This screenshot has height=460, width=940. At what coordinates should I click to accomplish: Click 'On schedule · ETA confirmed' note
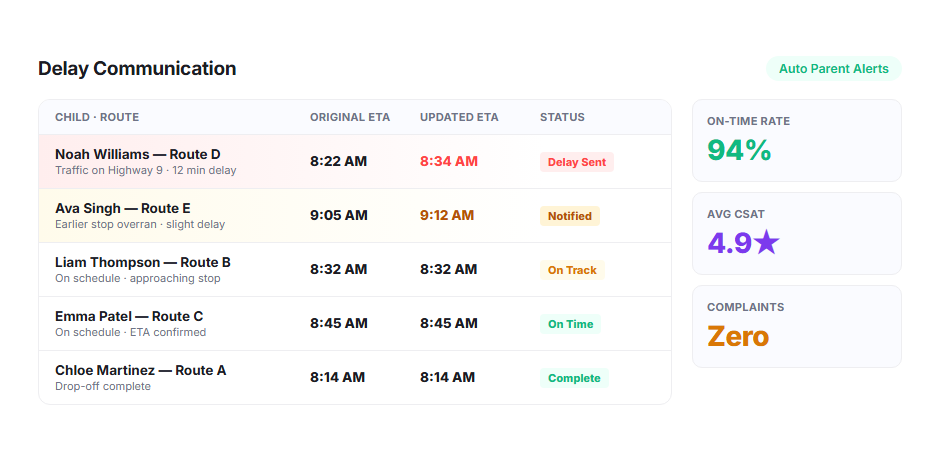131,332
